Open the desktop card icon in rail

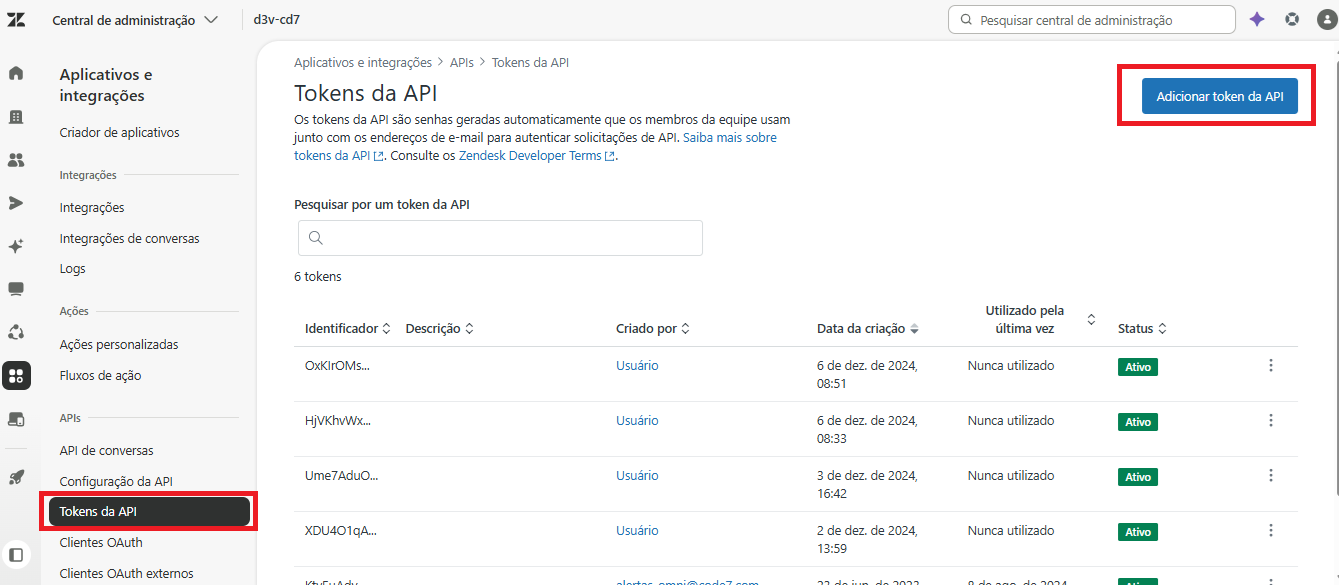[16, 419]
